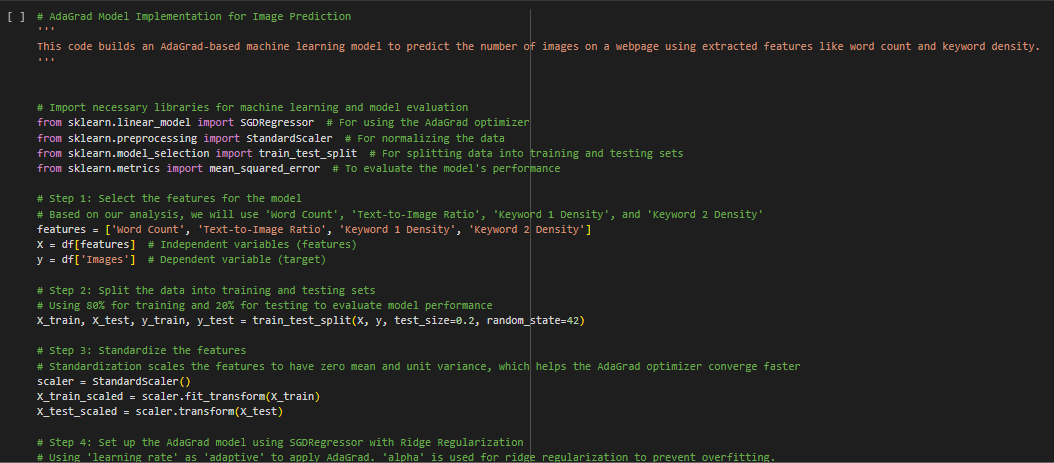Click the '# Step 4: Set up the AdaGrad model' comment
Image resolution: width=1054 pixels, height=463 pixels.
click(280, 443)
